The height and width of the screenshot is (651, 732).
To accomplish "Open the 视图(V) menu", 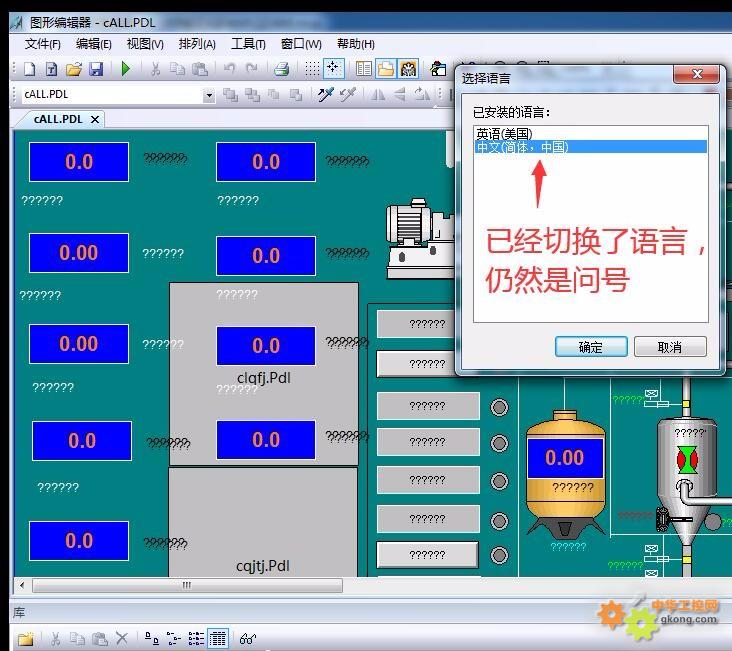I will pos(145,44).
